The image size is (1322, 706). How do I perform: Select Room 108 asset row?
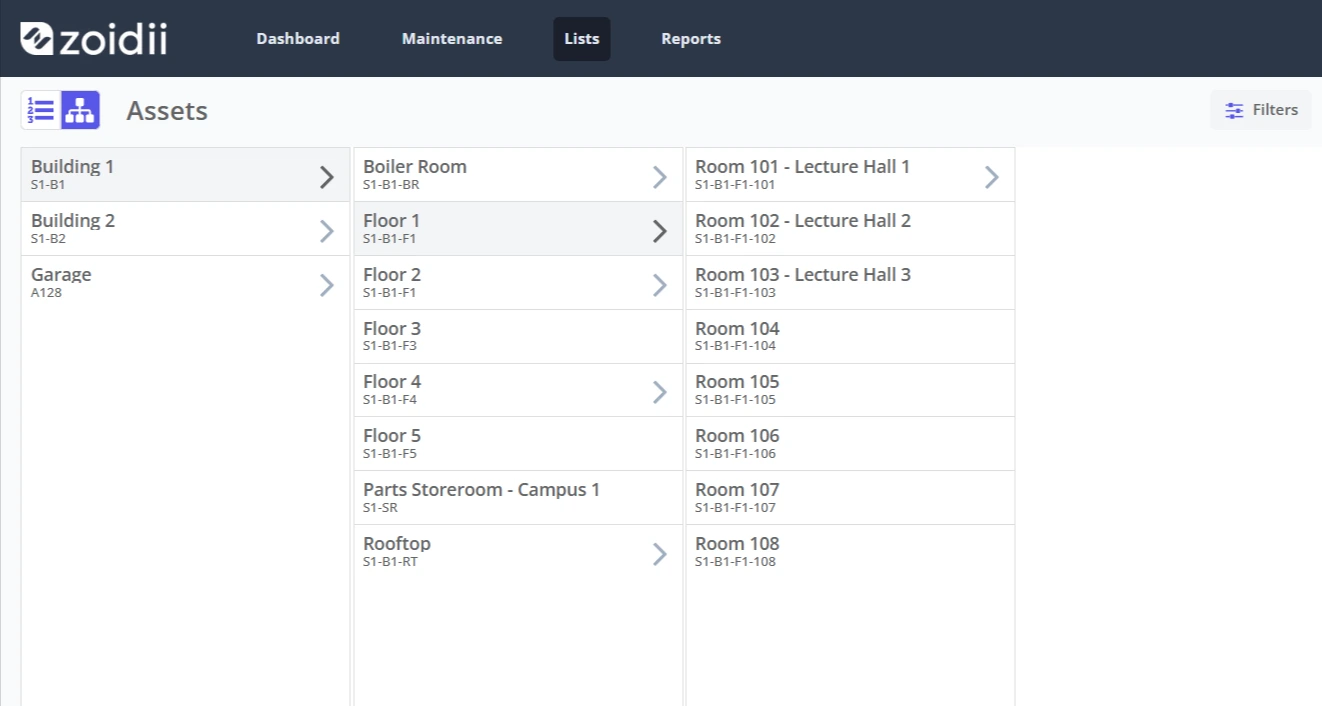(850, 552)
